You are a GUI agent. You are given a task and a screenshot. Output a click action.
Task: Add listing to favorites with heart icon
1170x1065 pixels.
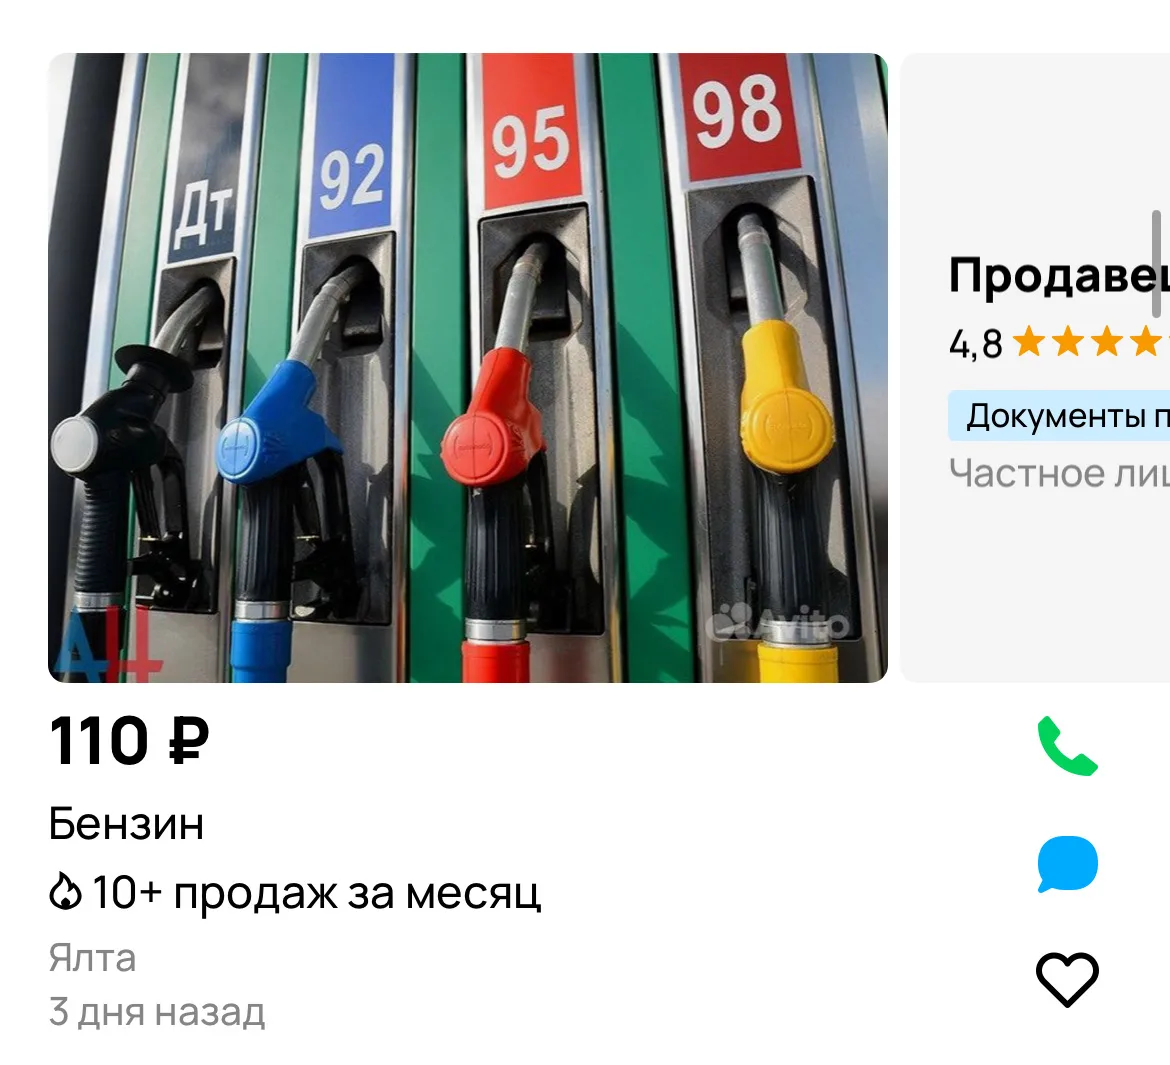pyautogui.click(x=1067, y=979)
